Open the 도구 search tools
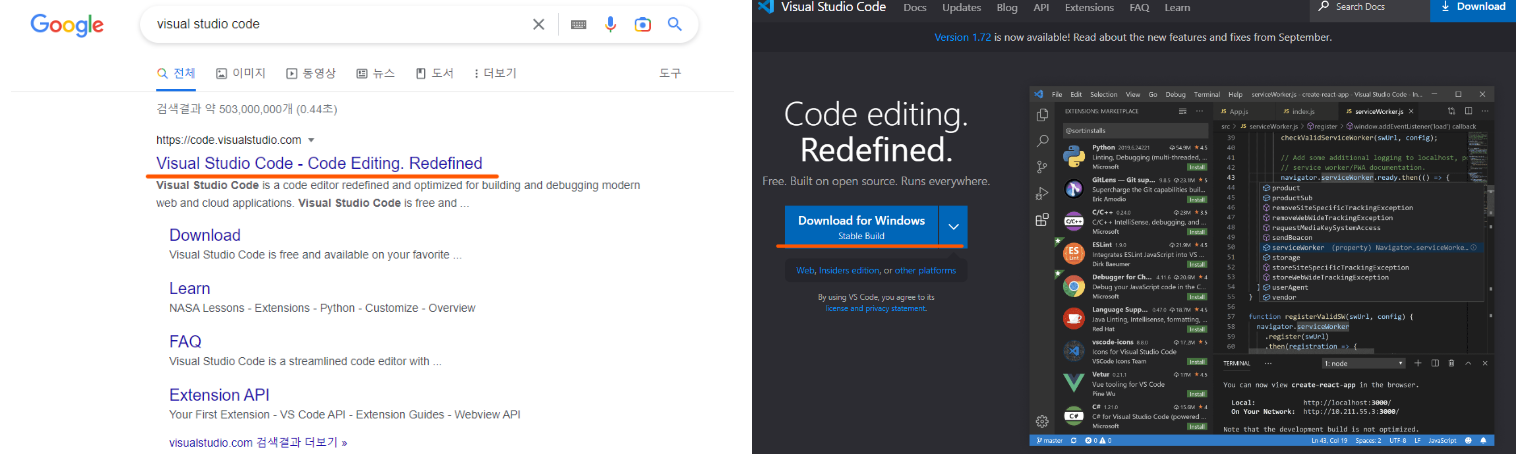Viewport: 1519px width, 456px height. [670, 73]
